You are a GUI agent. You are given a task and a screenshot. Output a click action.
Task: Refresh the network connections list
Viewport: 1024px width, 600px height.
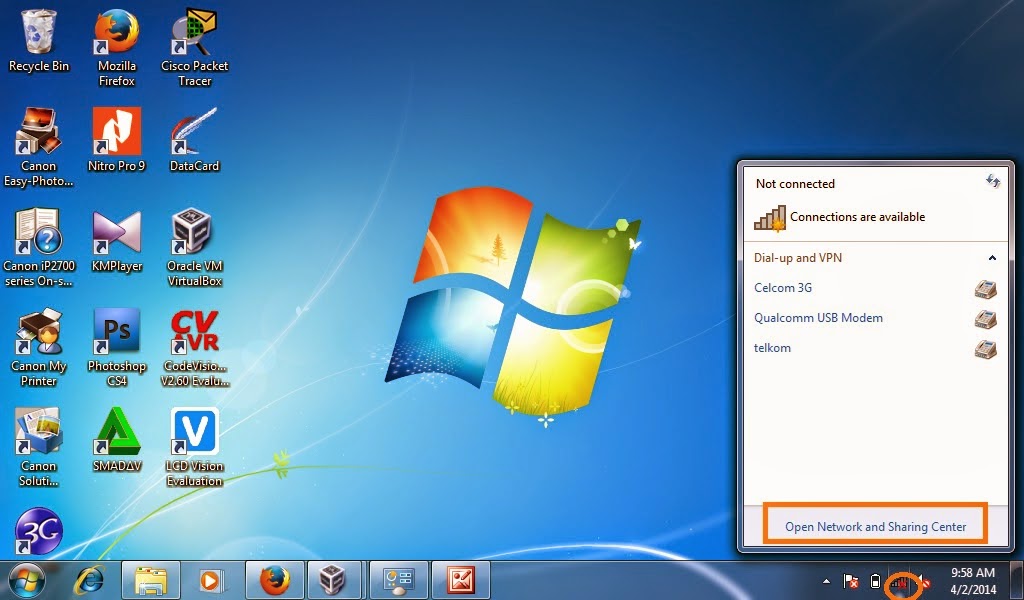coord(993,182)
